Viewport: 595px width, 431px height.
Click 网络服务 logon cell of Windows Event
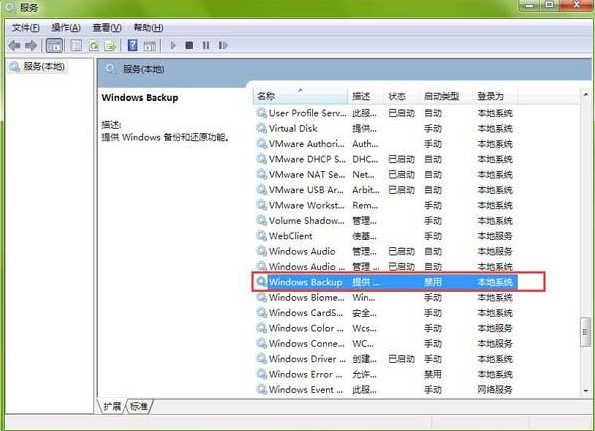[495, 390]
